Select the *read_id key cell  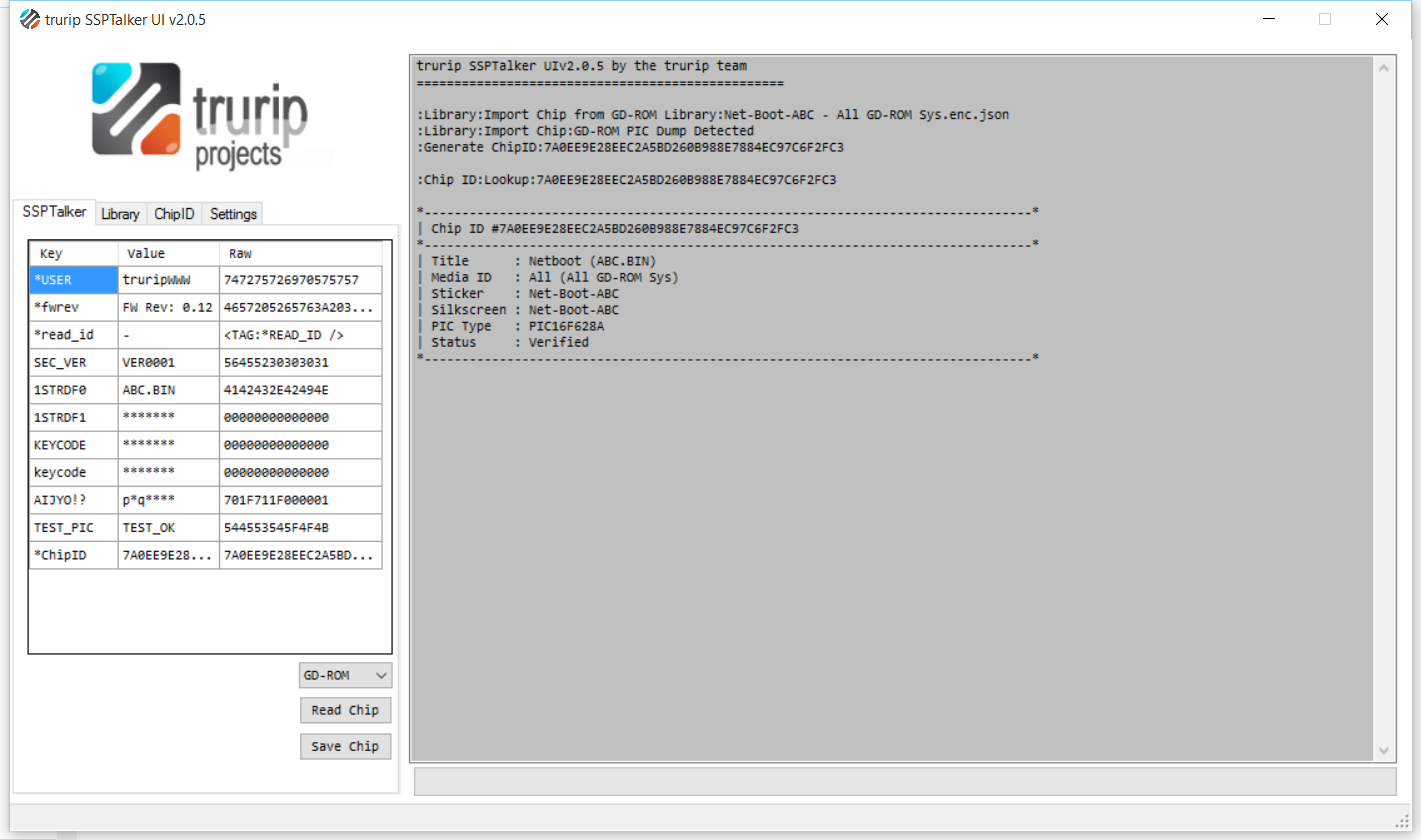click(74, 335)
